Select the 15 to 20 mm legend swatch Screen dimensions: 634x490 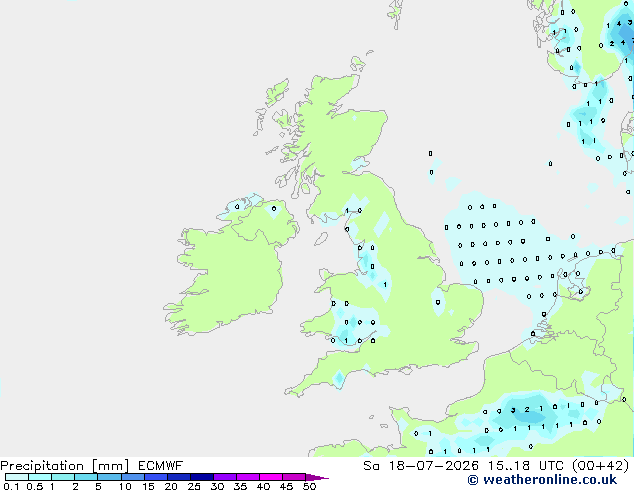(155, 477)
